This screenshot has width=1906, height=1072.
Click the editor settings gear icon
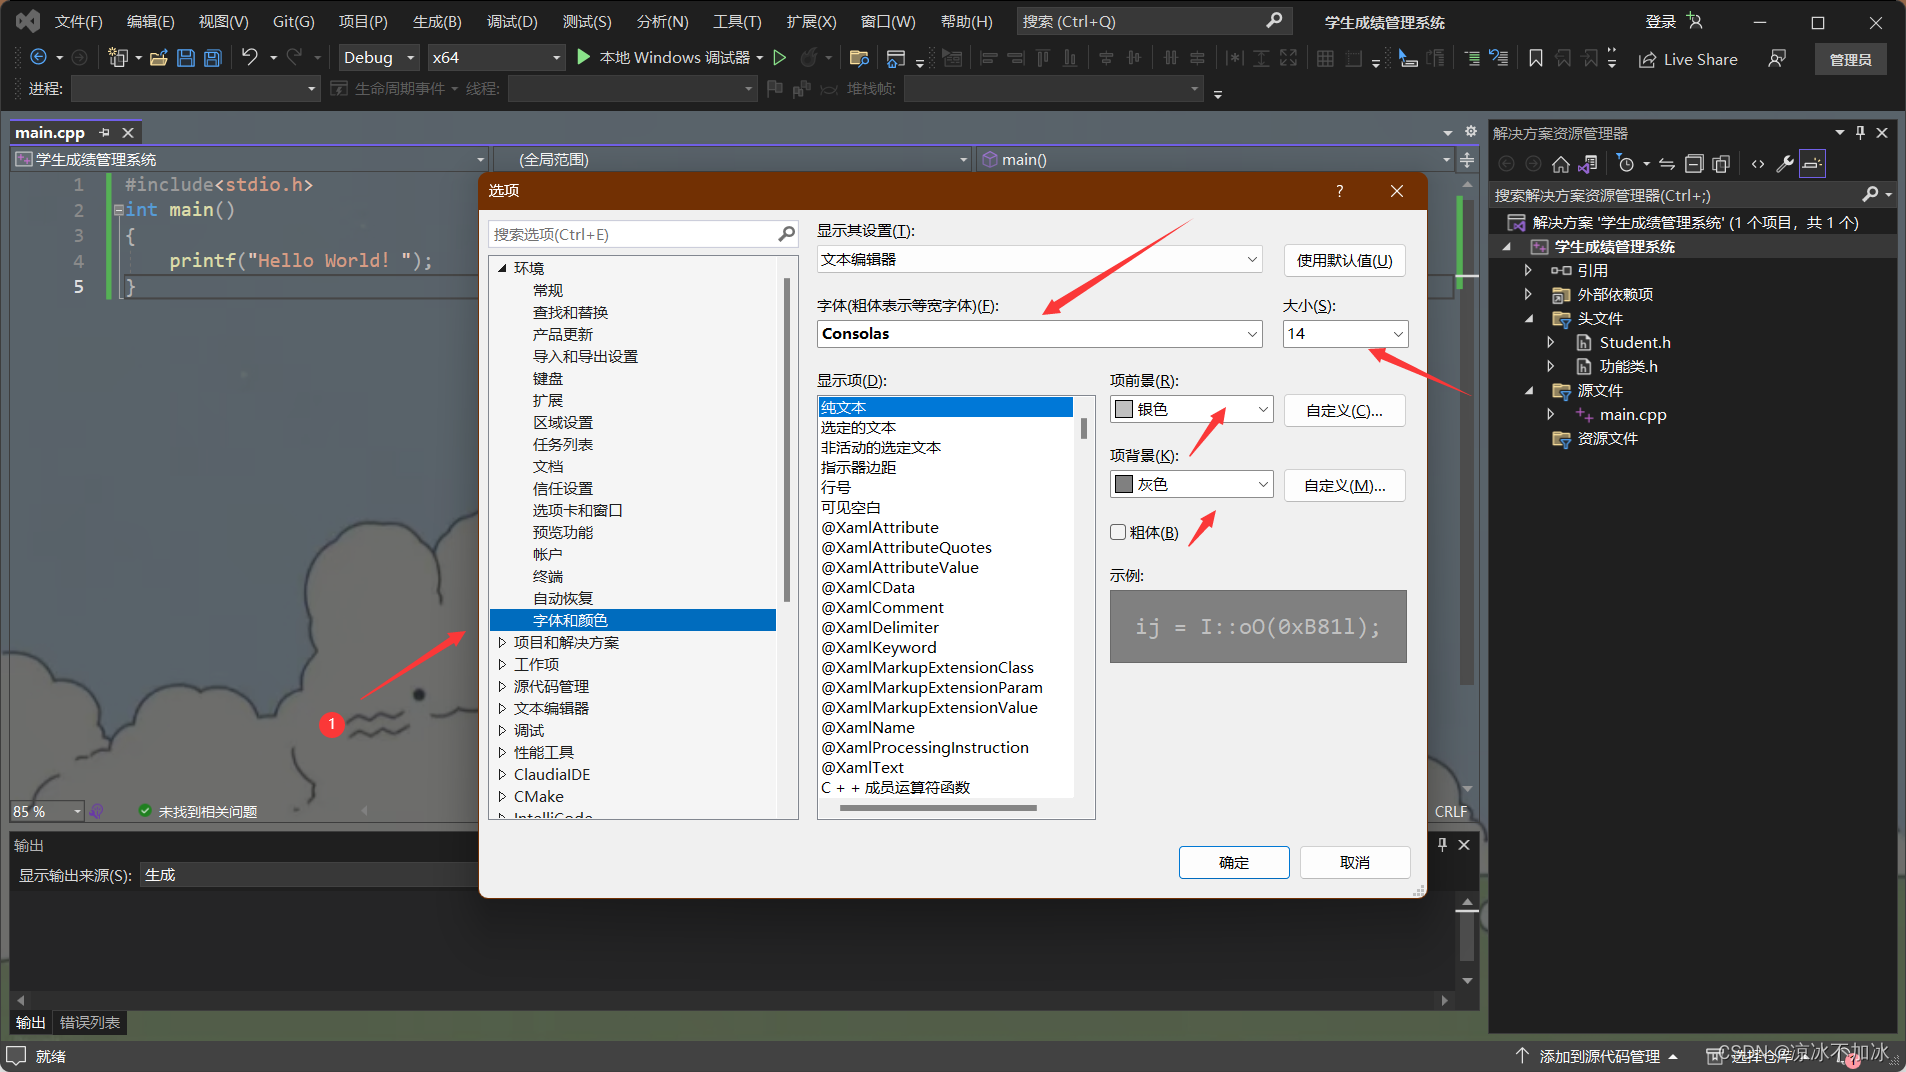tap(1471, 131)
